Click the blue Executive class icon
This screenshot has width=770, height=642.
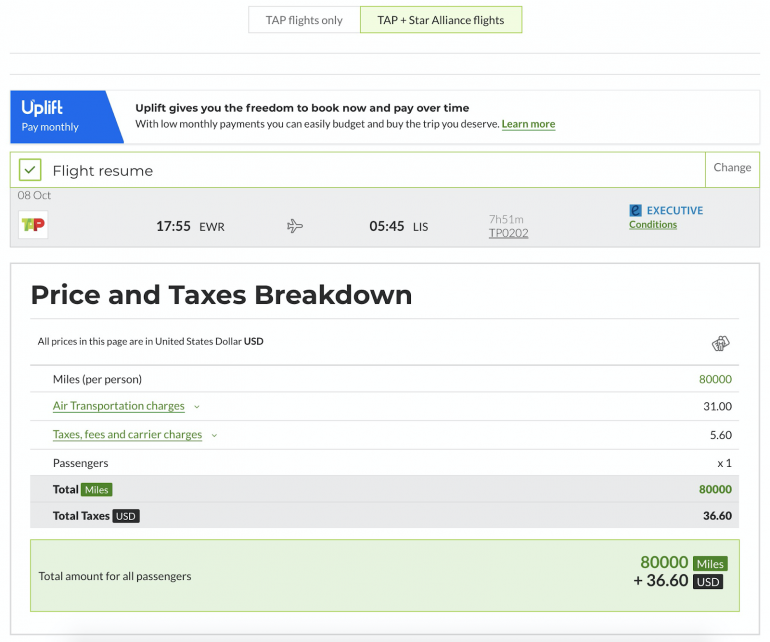635,211
